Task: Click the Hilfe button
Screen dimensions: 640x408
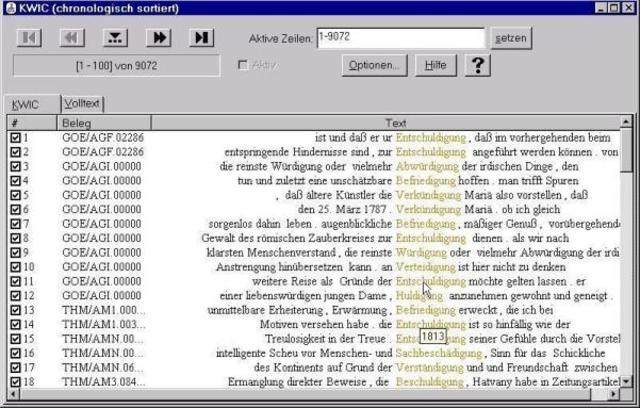Action: coord(436,65)
